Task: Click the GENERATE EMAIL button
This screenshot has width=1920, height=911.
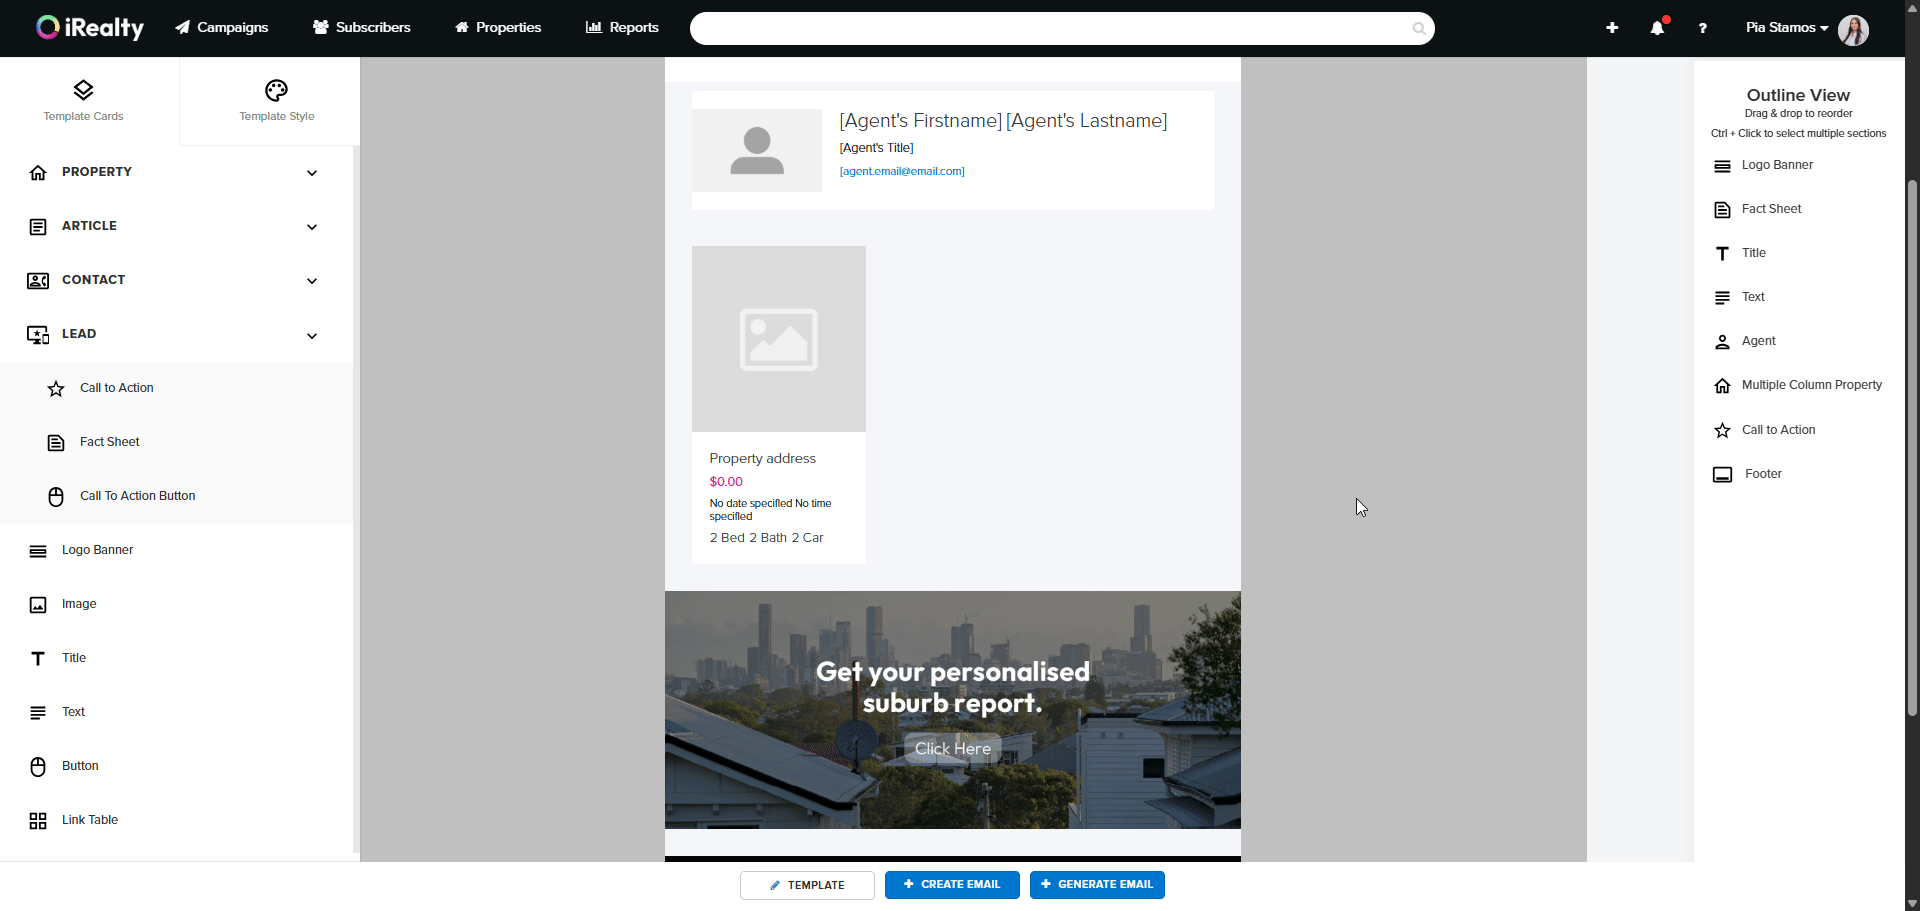Action: [x=1096, y=885]
